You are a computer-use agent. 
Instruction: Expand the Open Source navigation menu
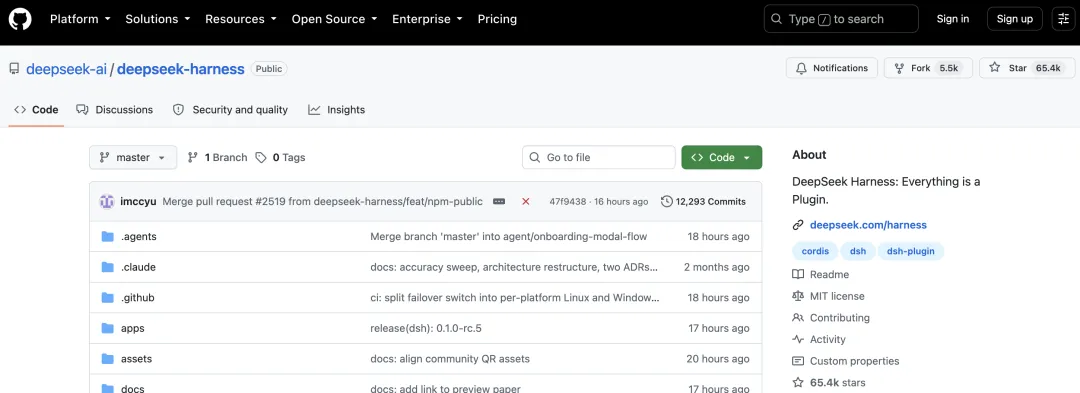335,19
